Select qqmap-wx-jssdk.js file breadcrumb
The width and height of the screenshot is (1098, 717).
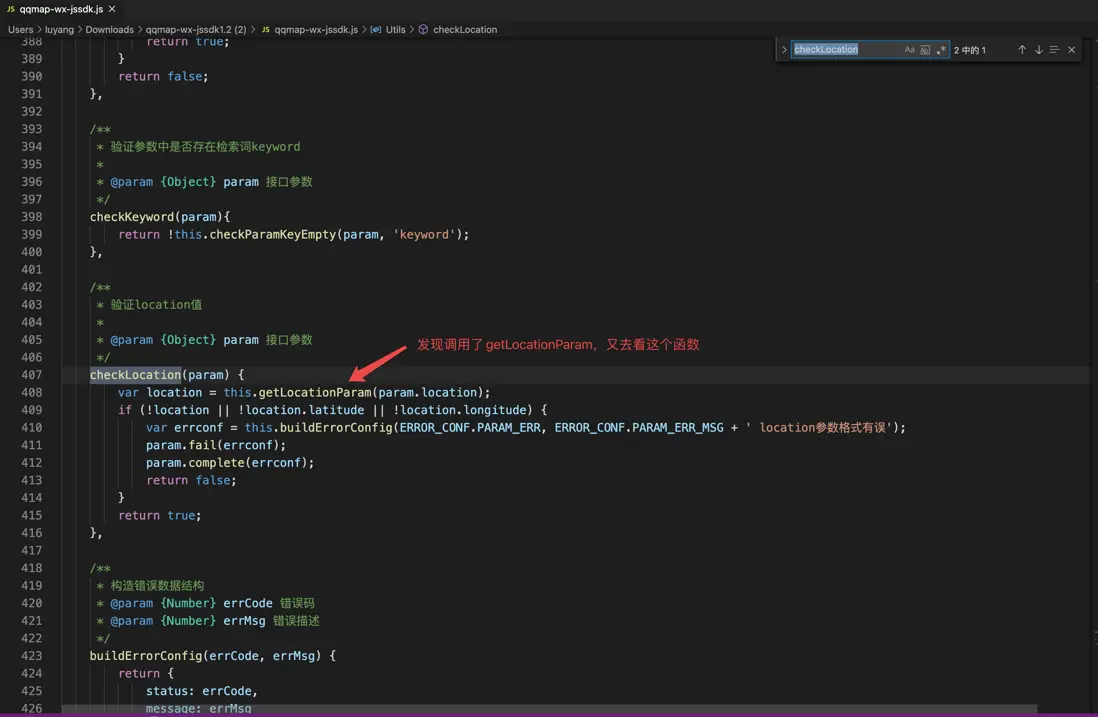click(x=315, y=30)
